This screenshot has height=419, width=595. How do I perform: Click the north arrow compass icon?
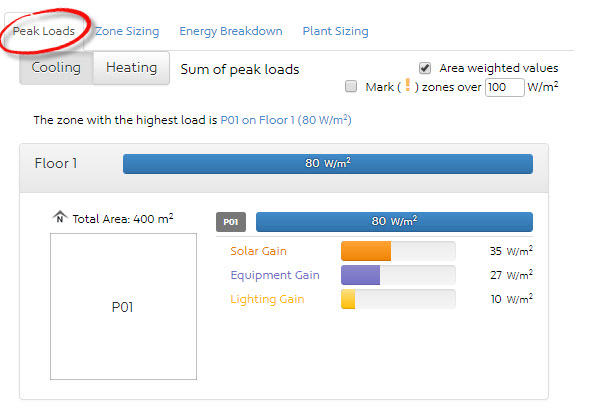60,217
